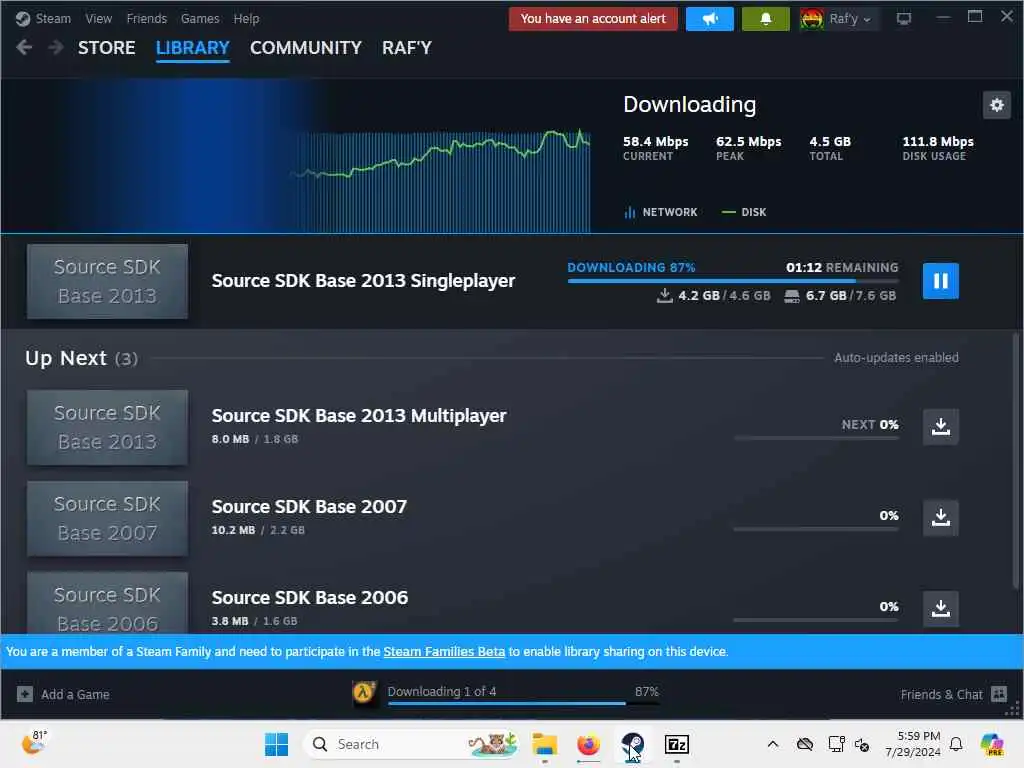
Task: Click the muted volume tray icon
Action: [862, 744]
